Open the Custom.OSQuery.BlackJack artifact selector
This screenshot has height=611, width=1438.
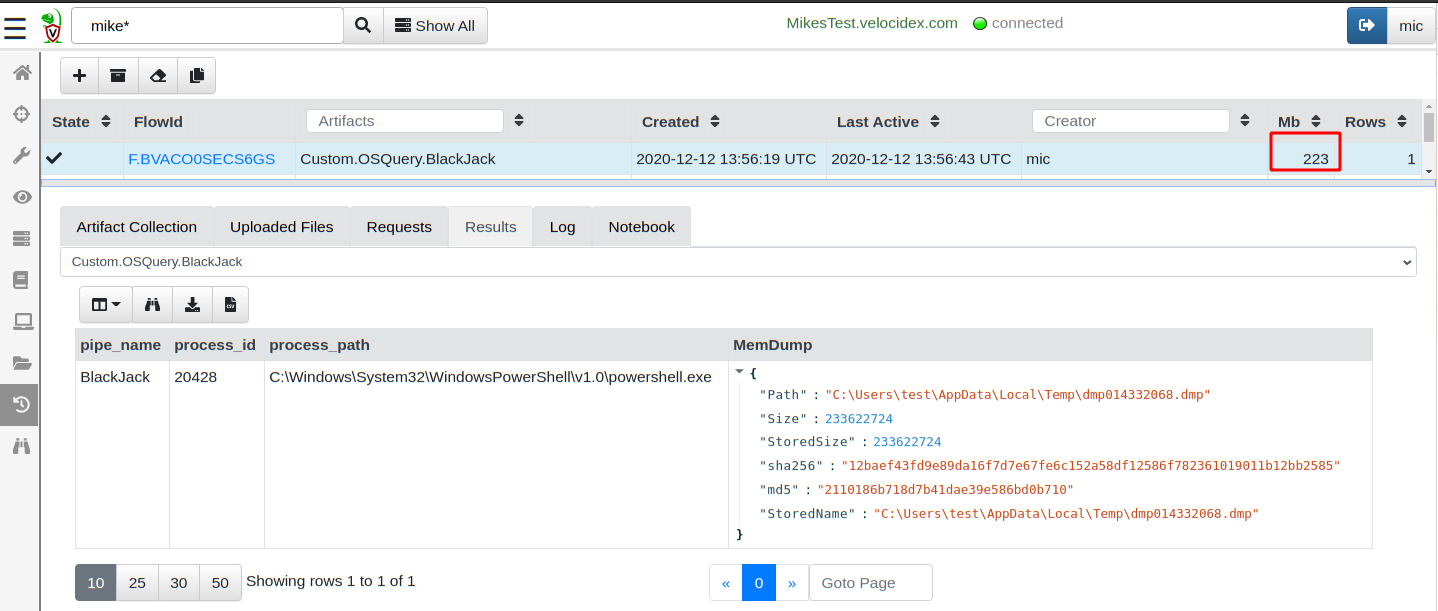pos(738,262)
